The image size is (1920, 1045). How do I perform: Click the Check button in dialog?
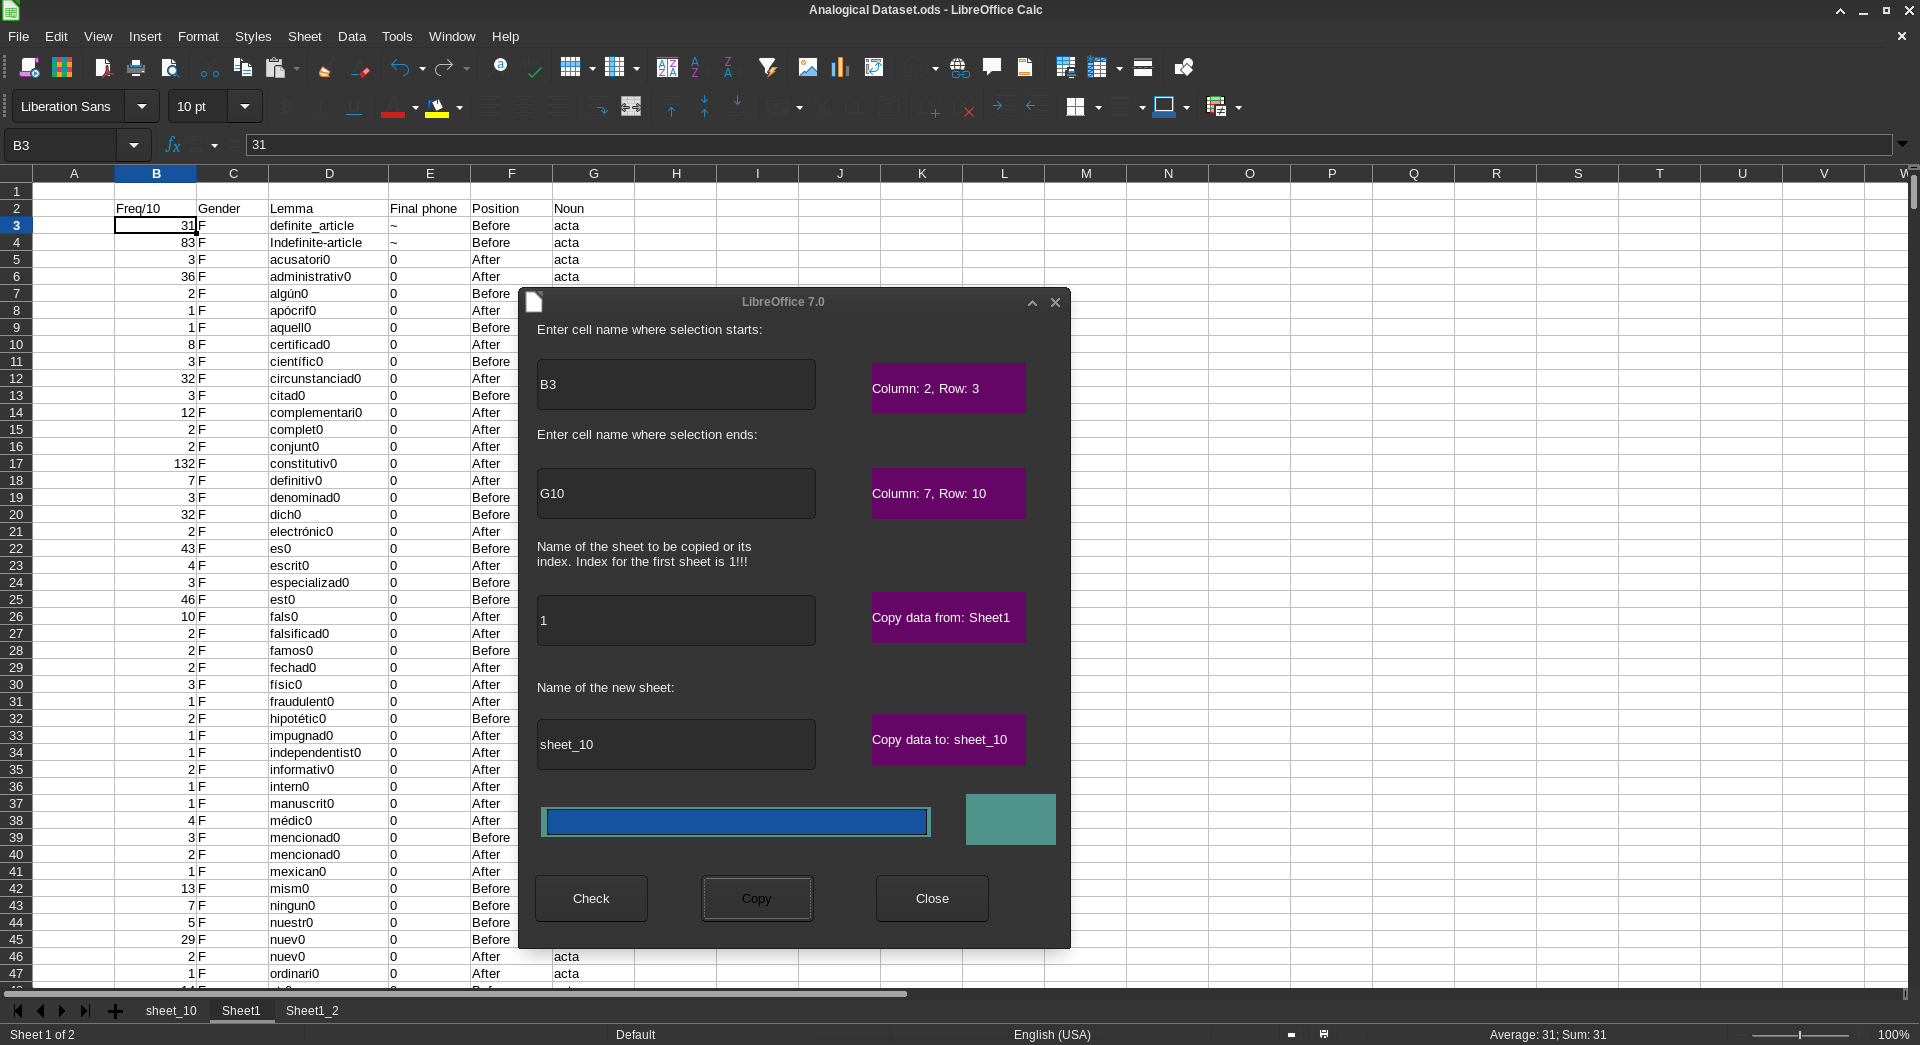point(591,898)
